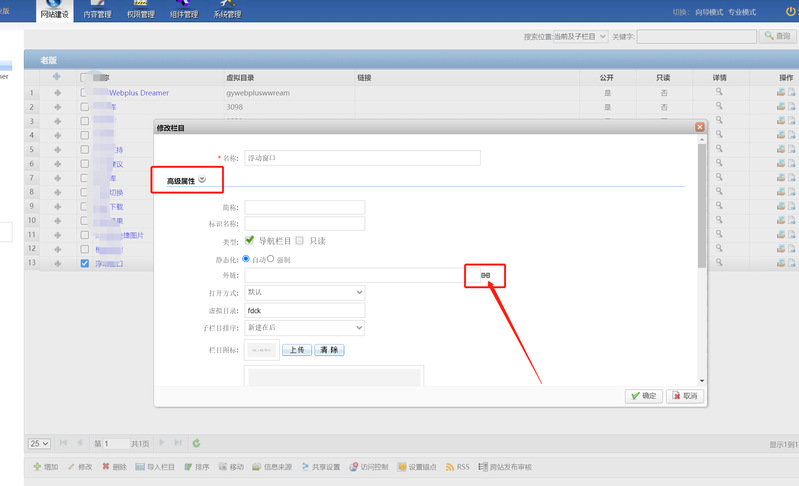Collapse the 高级属性 section expander
799x486 pixels.
coord(202,180)
